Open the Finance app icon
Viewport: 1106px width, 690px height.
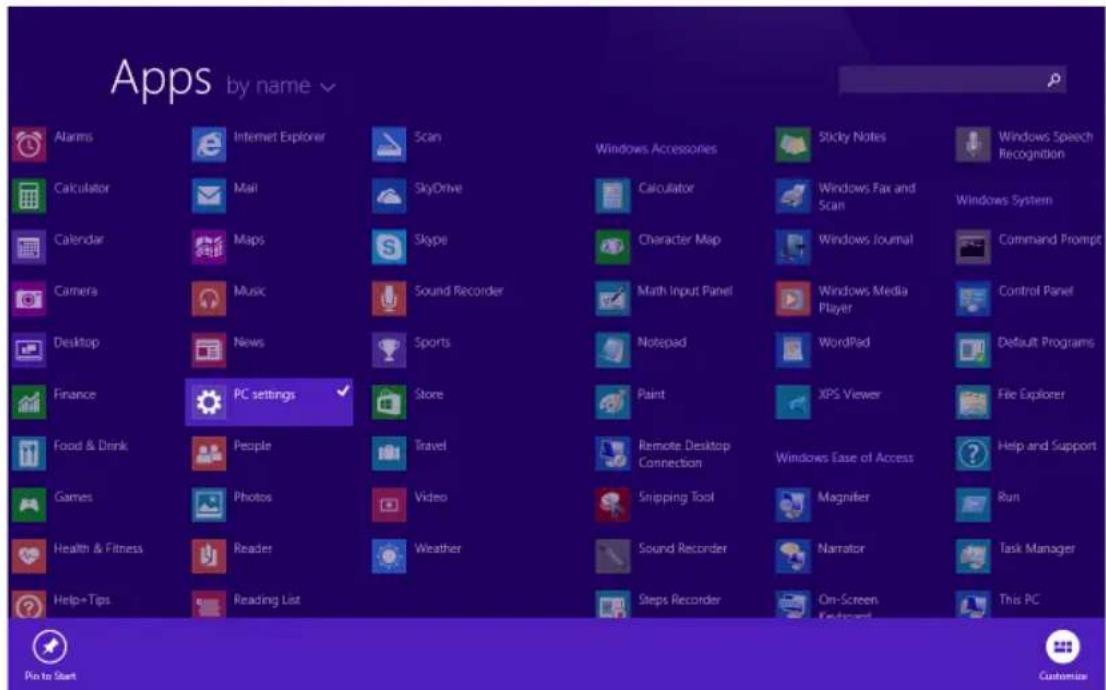pyautogui.click(x=29, y=402)
